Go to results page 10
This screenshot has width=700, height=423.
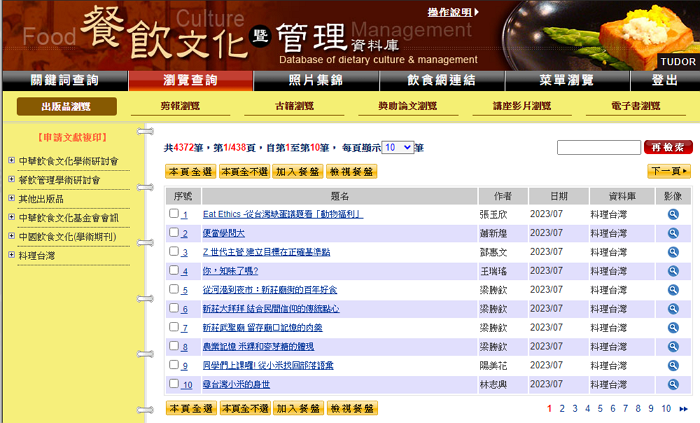[666, 409]
